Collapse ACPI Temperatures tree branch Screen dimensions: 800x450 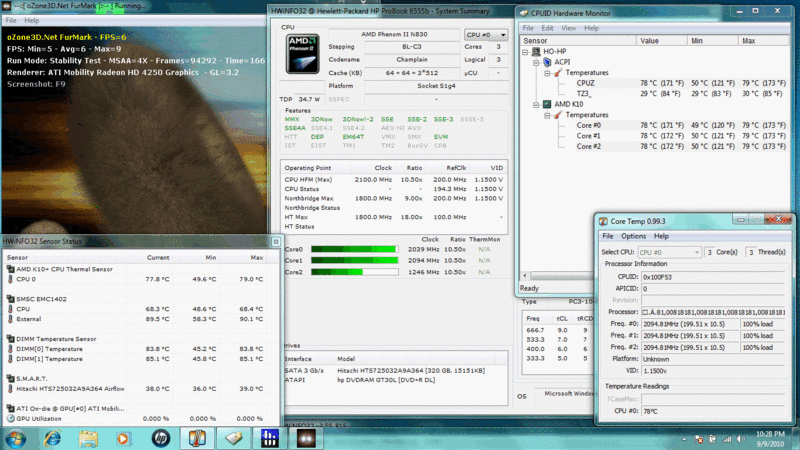(x=548, y=72)
